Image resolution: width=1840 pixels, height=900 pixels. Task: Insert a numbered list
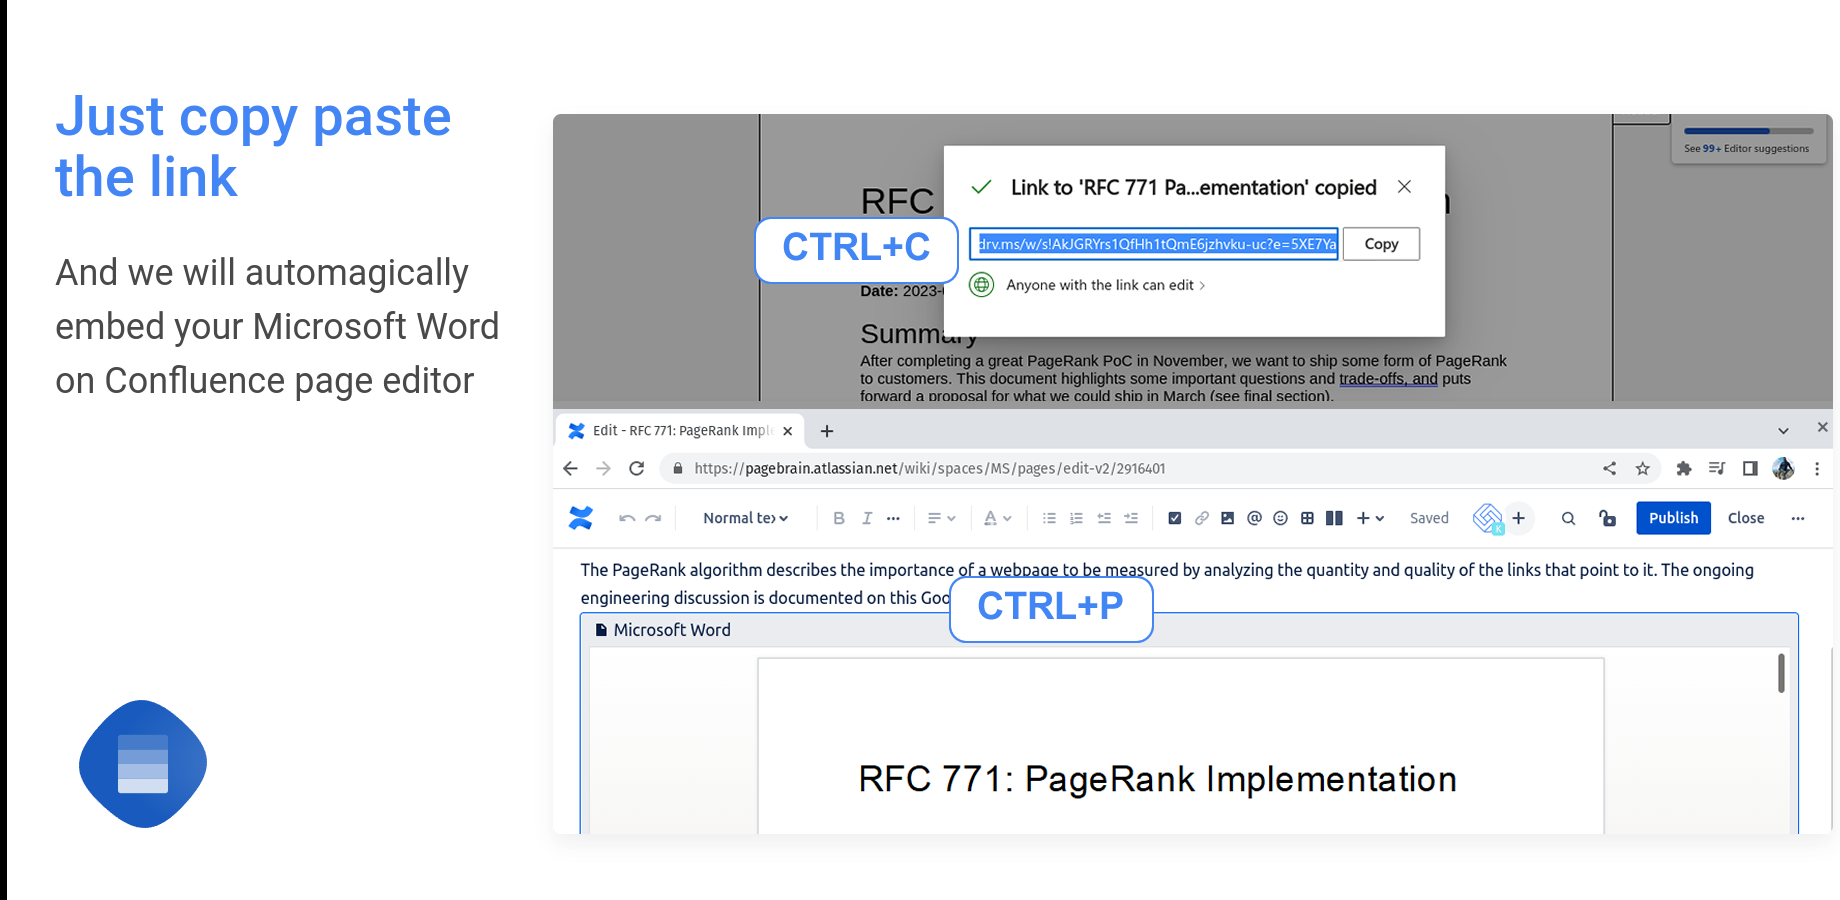[x=1076, y=518]
